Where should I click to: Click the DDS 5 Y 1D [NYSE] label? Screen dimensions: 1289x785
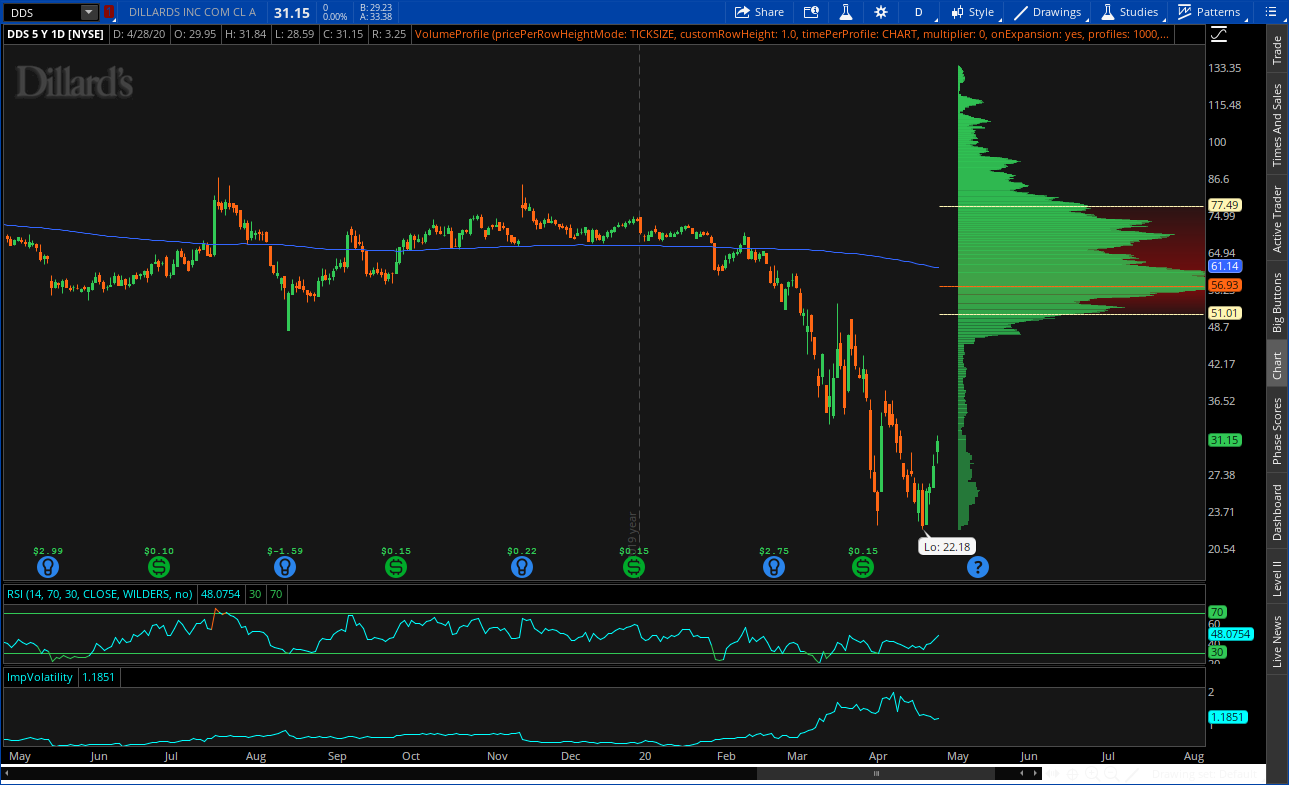55,34
